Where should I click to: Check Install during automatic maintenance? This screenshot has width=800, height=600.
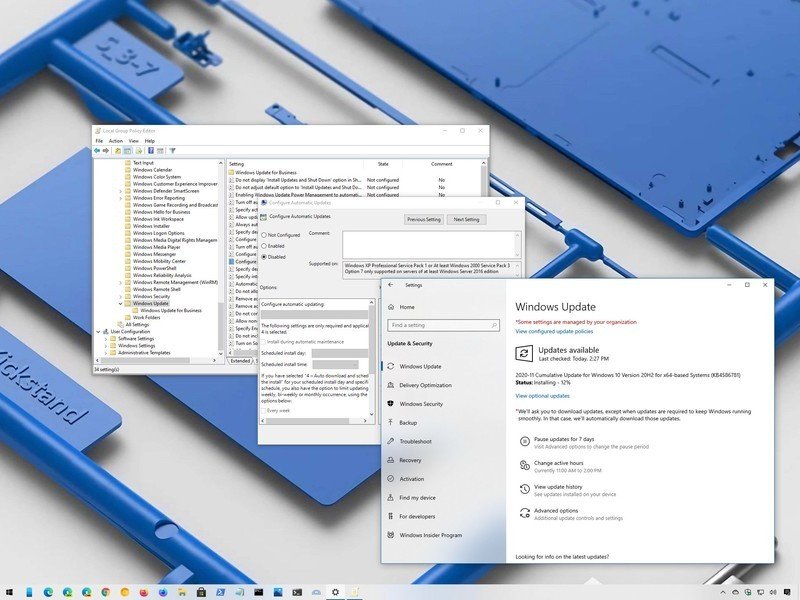pyautogui.click(x=264, y=342)
